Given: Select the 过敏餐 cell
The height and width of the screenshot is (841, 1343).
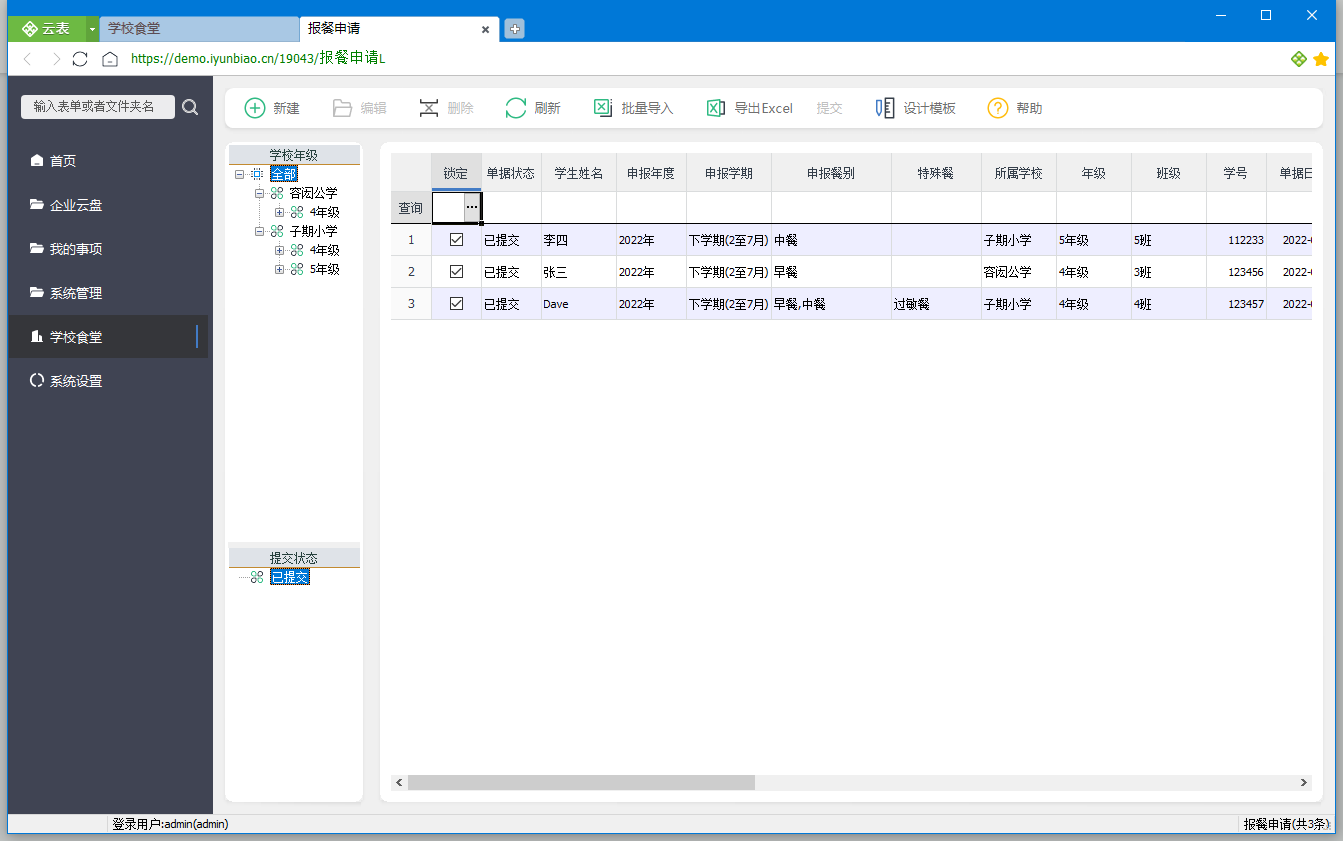Looking at the screenshot, I should tap(936, 304).
